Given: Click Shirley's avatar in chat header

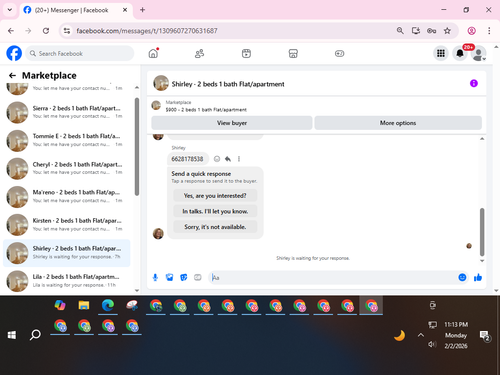Looking at the screenshot, I should [161, 83].
